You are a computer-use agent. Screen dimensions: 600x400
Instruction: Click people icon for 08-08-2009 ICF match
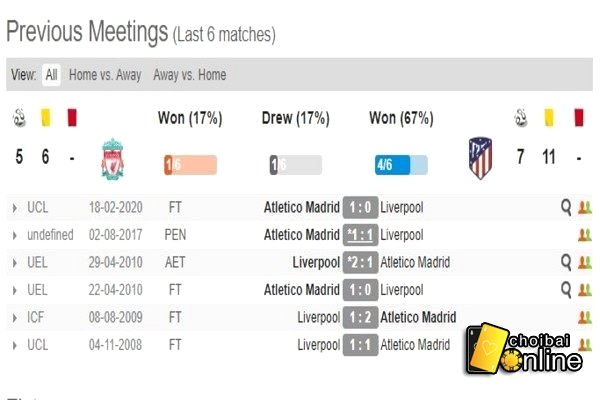point(585,317)
